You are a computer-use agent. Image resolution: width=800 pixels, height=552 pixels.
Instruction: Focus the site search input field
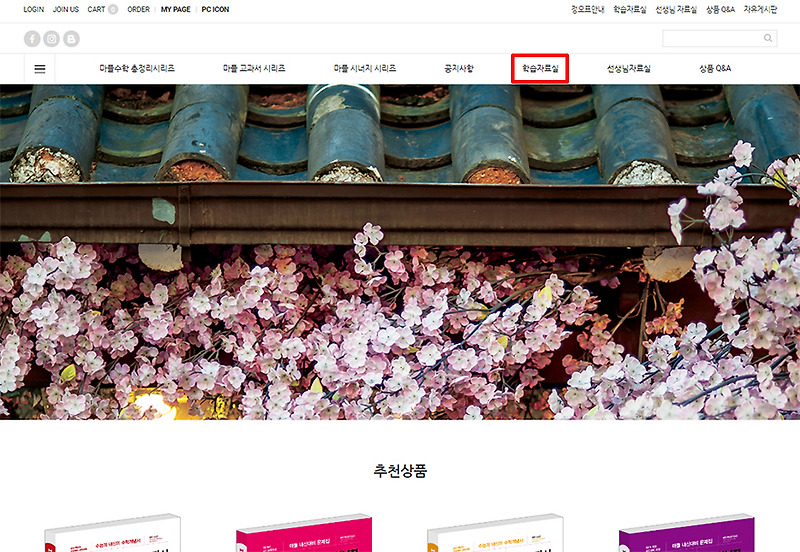click(x=719, y=38)
